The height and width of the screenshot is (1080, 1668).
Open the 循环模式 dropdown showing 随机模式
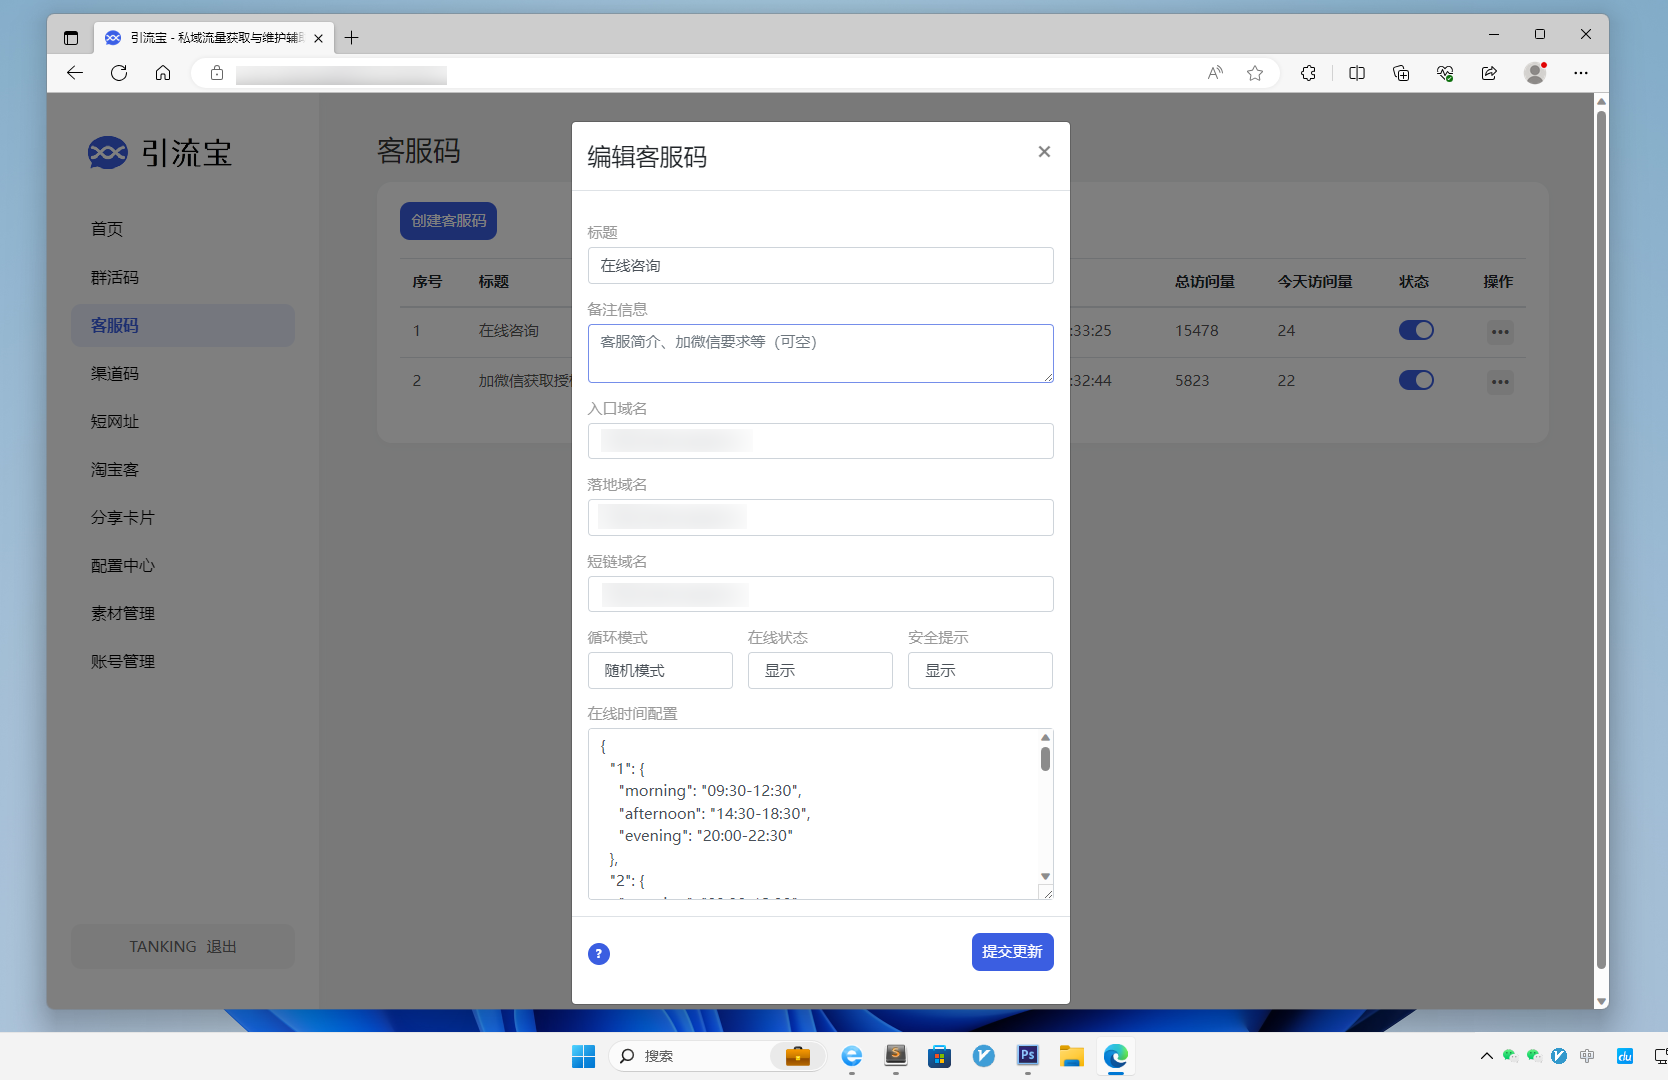point(660,670)
